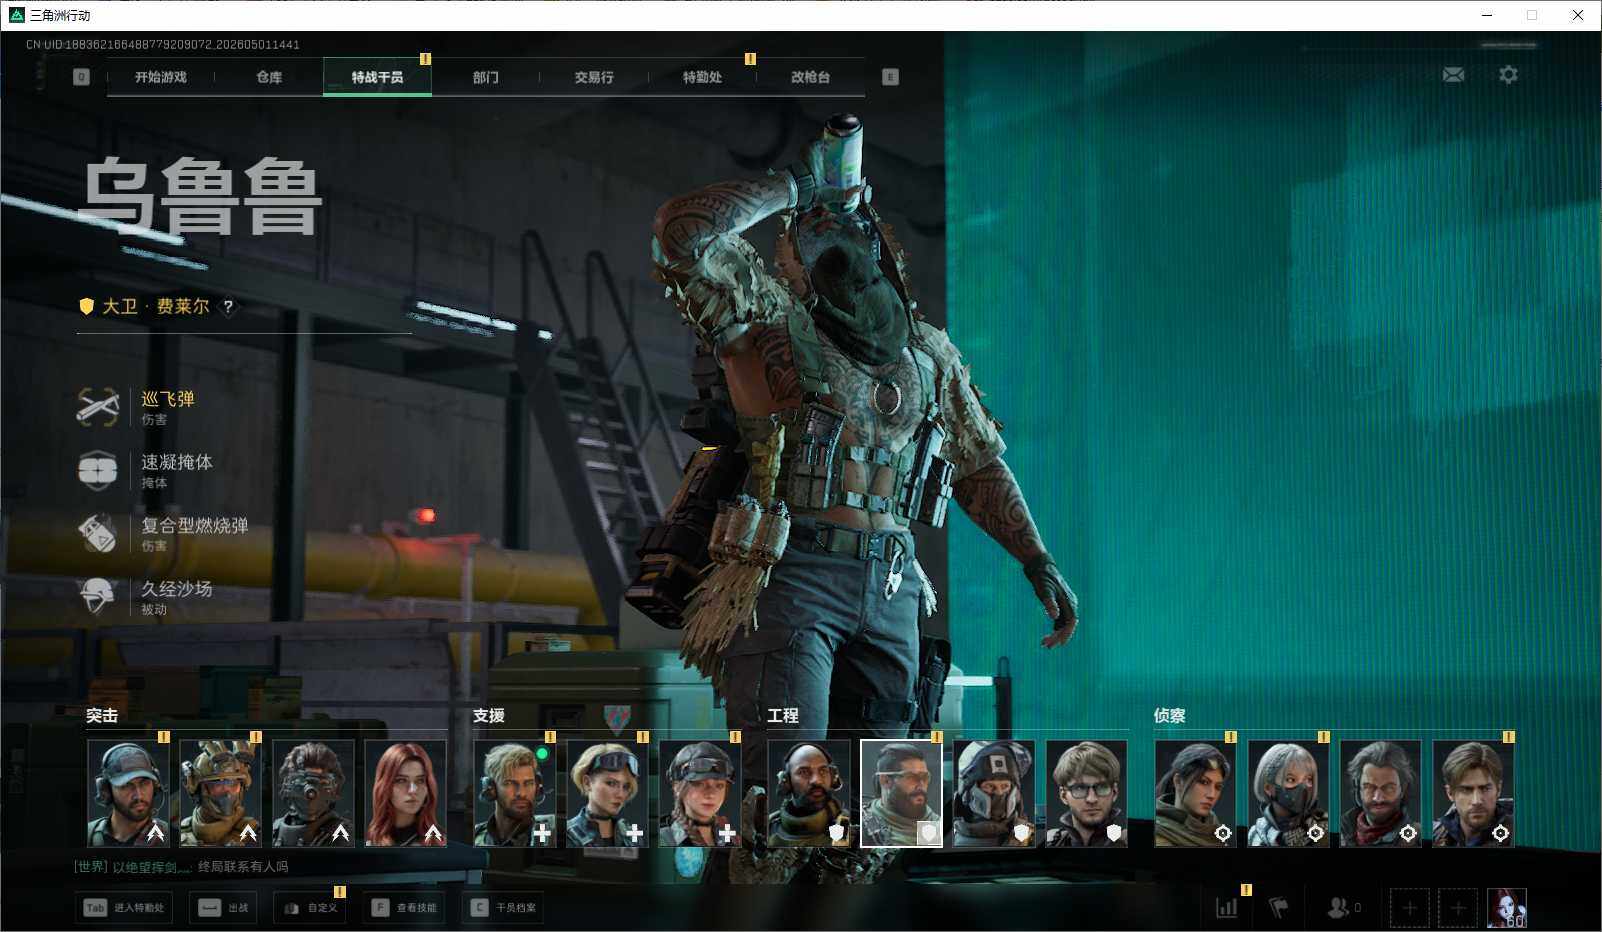Screen dimensions: 1602x932
Task: Open the player avatar with level 60
Action: click(x=1507, y=908)
